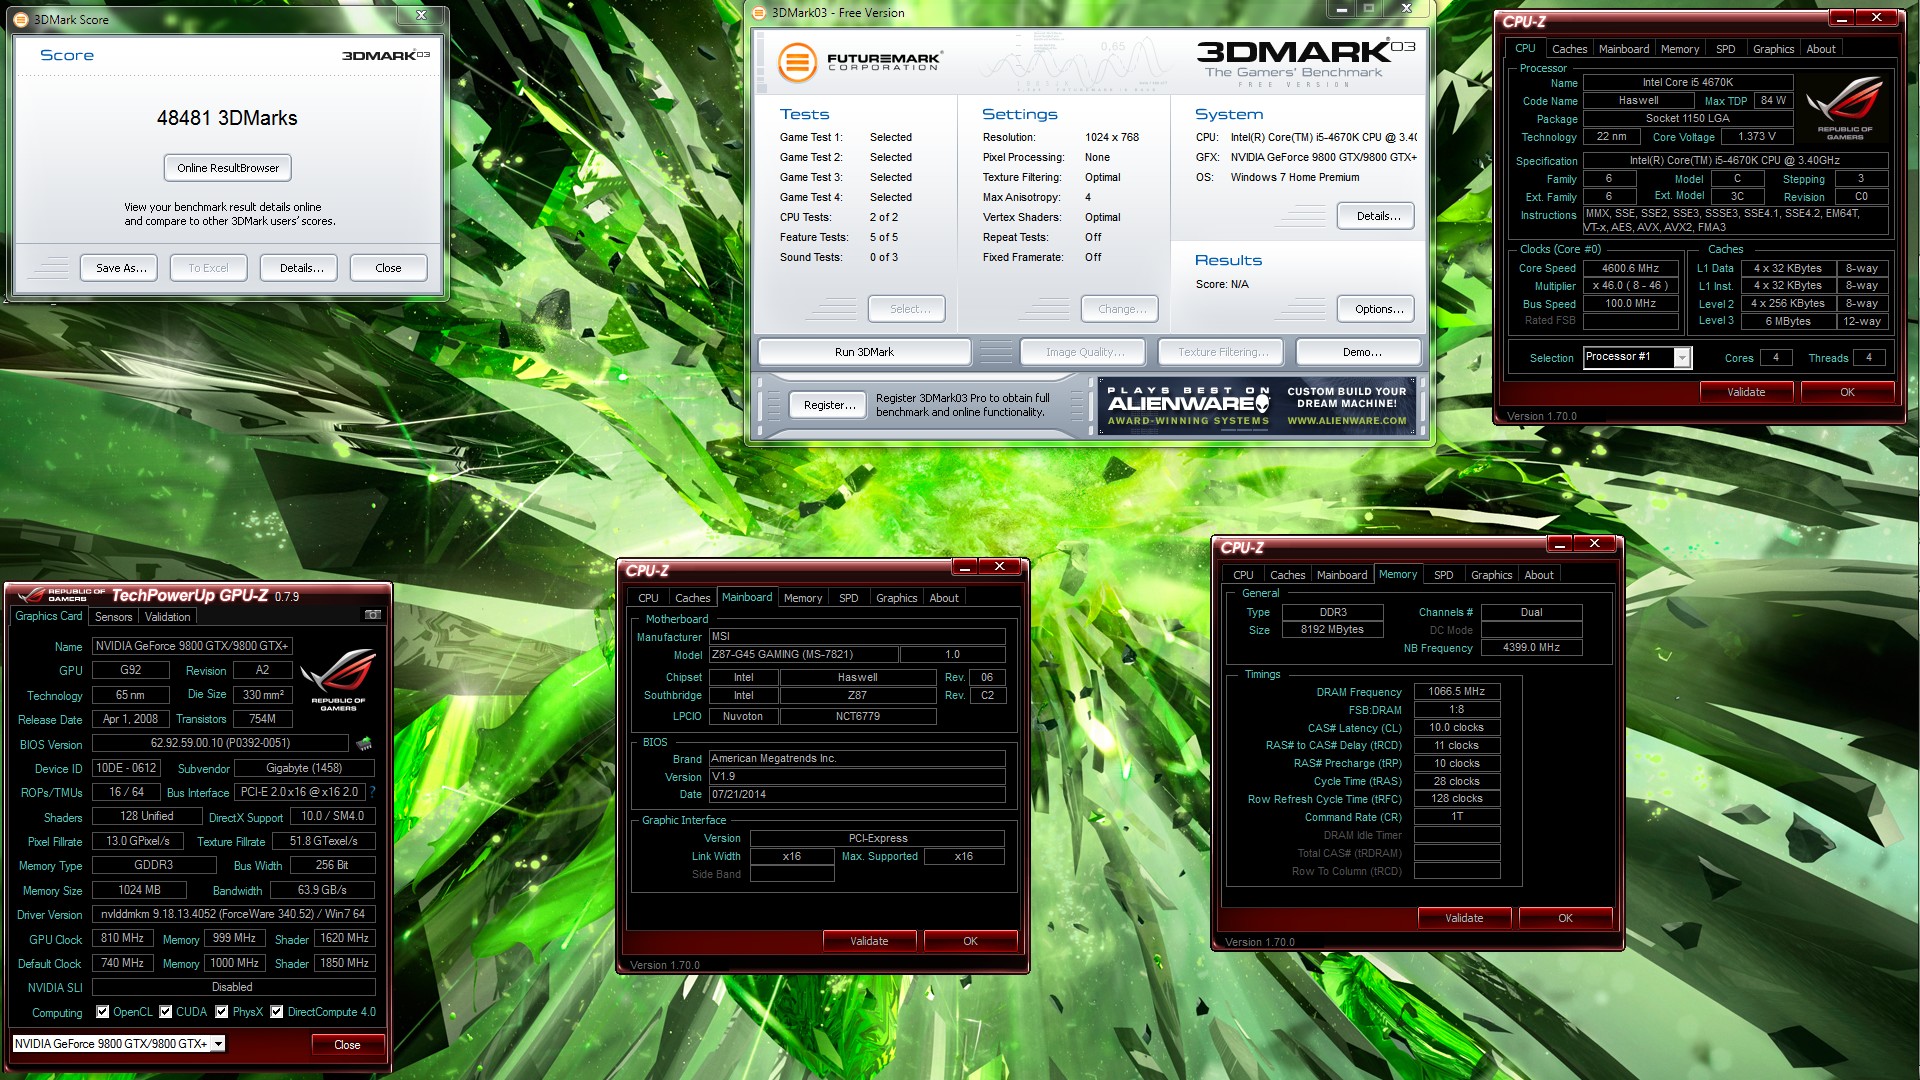Click Validate in CPU-Z Memory window
The width and height of the screenshot is (1920, 1080).
pos(1464,918)
